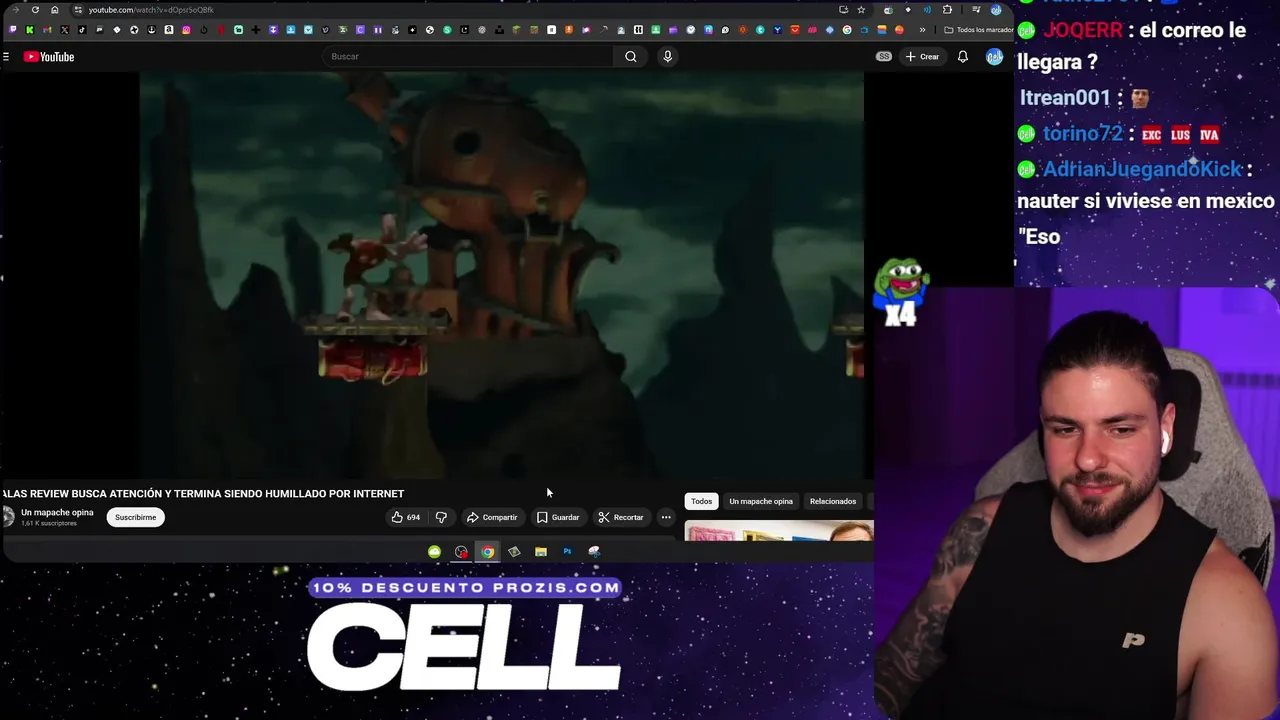Focus the Buscar search field
The image size is (1280, 720).
[470, 56]
